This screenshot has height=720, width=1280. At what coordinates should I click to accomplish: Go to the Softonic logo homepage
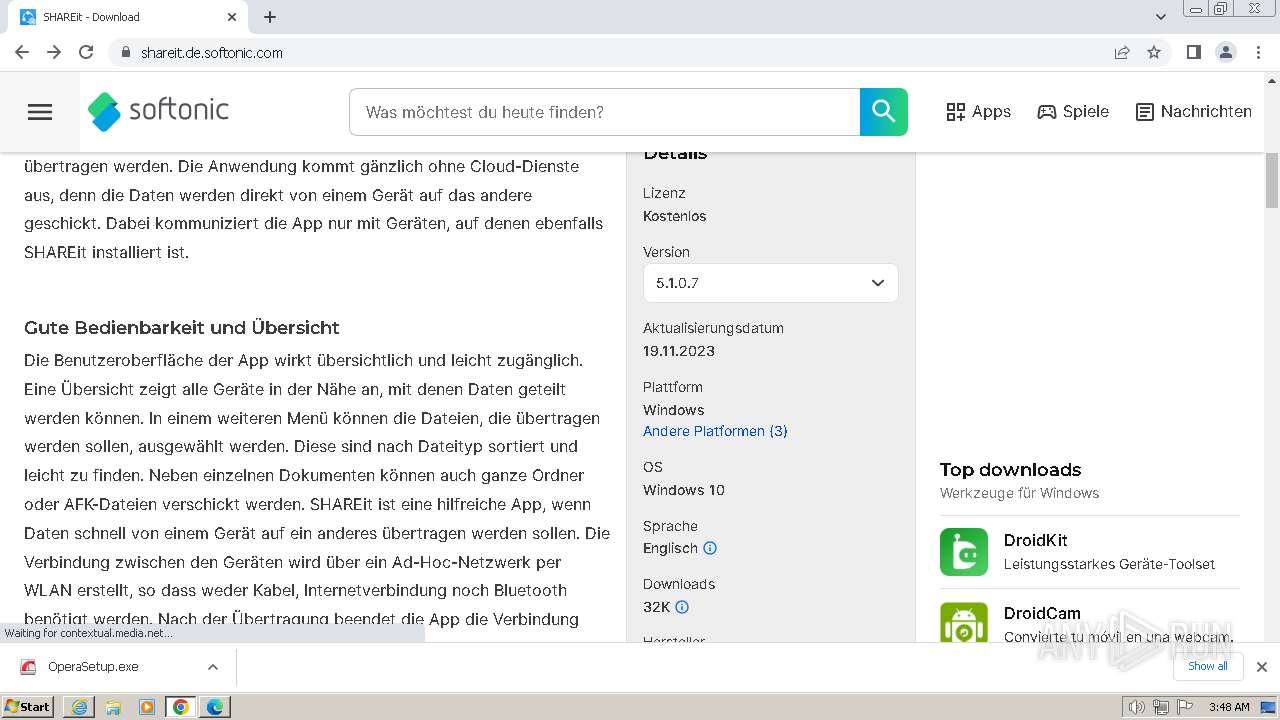[x=159, y=111]
